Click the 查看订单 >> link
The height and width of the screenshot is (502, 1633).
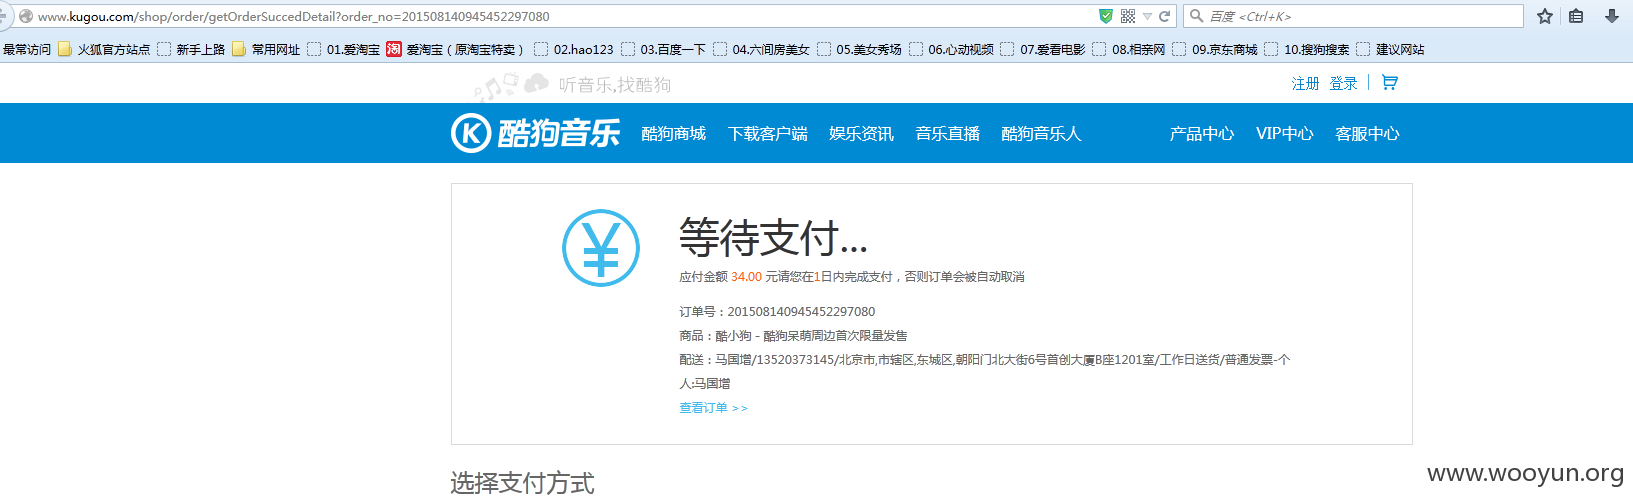(x=713, y=408)
